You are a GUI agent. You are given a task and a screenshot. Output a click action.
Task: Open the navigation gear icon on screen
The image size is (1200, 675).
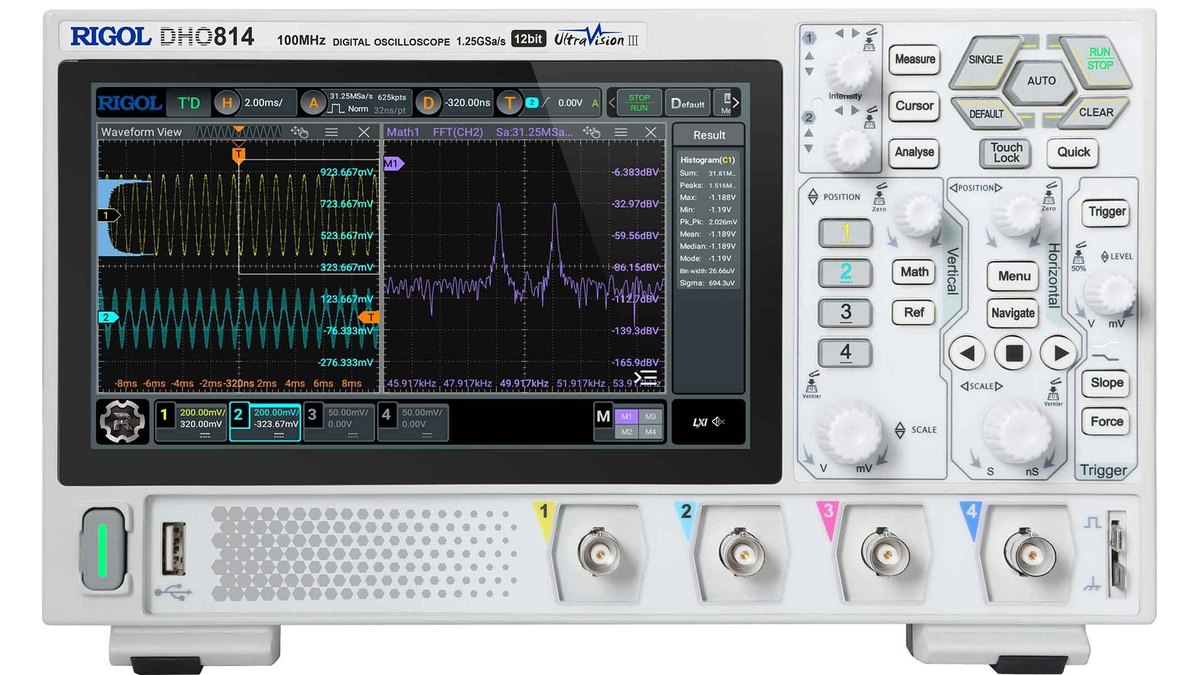123,421
